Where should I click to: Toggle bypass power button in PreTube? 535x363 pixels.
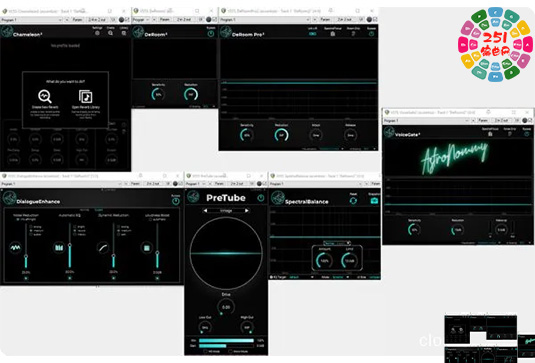click(x=261, y=198)
